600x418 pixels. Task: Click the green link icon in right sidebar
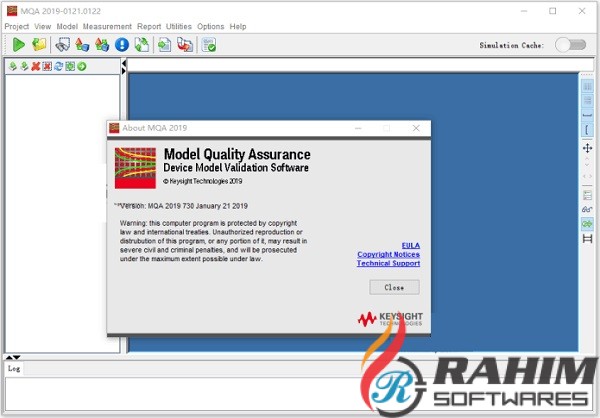[x=587, y=224]
